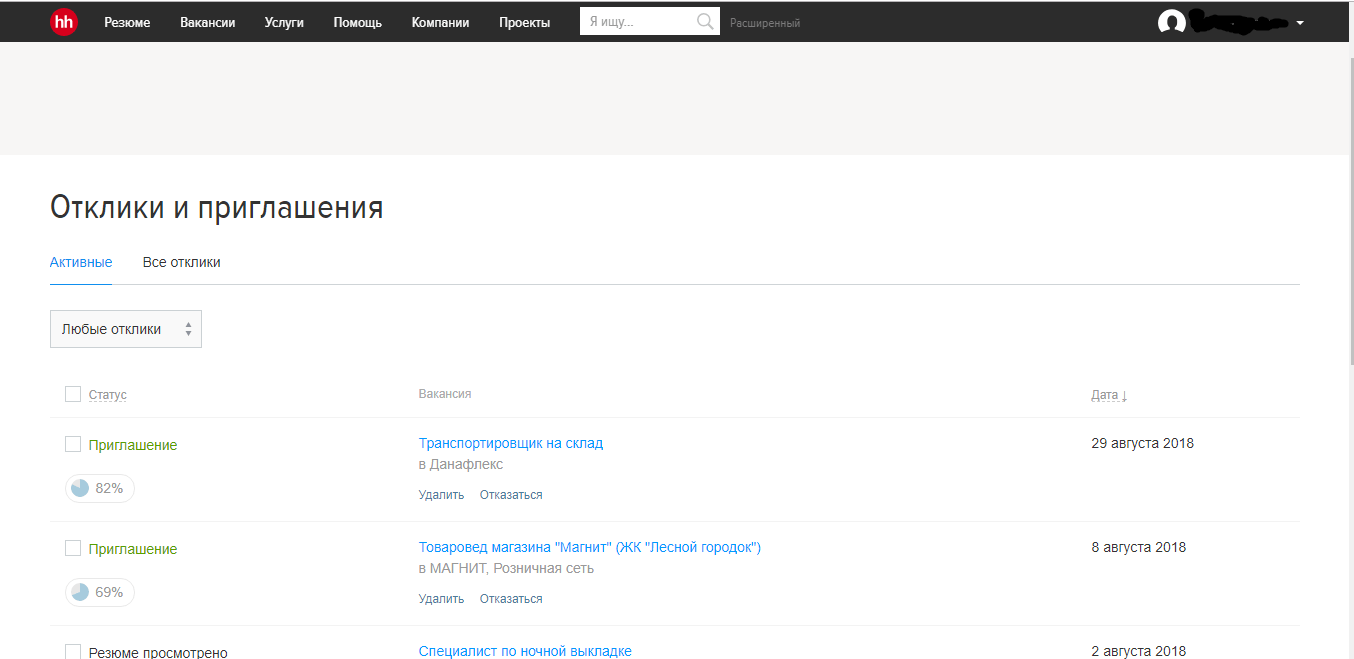Screen dimensions: 1354x659
Task: Sort responses by Дата column
Action: point(1108,395)
